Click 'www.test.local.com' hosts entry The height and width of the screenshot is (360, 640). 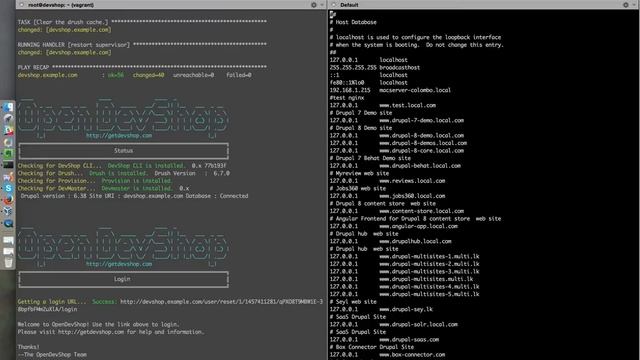click(x=407, y=105)
